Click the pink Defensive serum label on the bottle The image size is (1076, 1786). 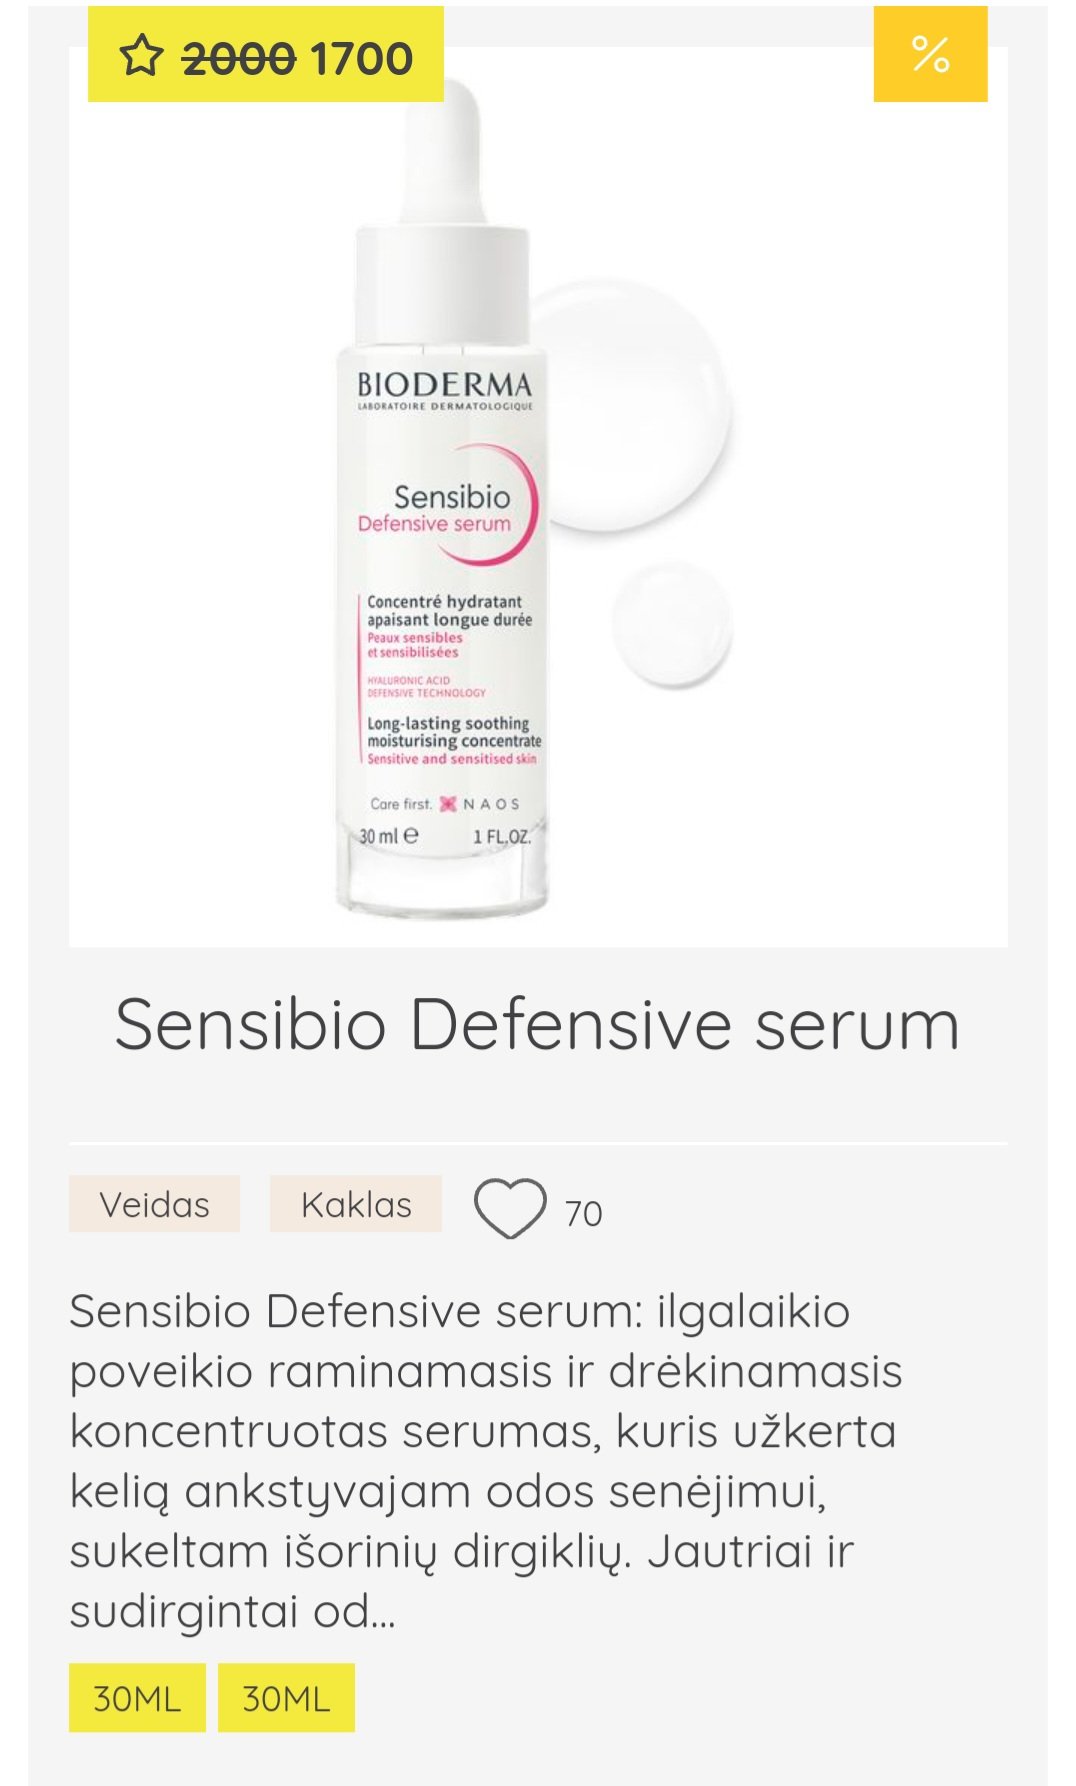[434, 524]
